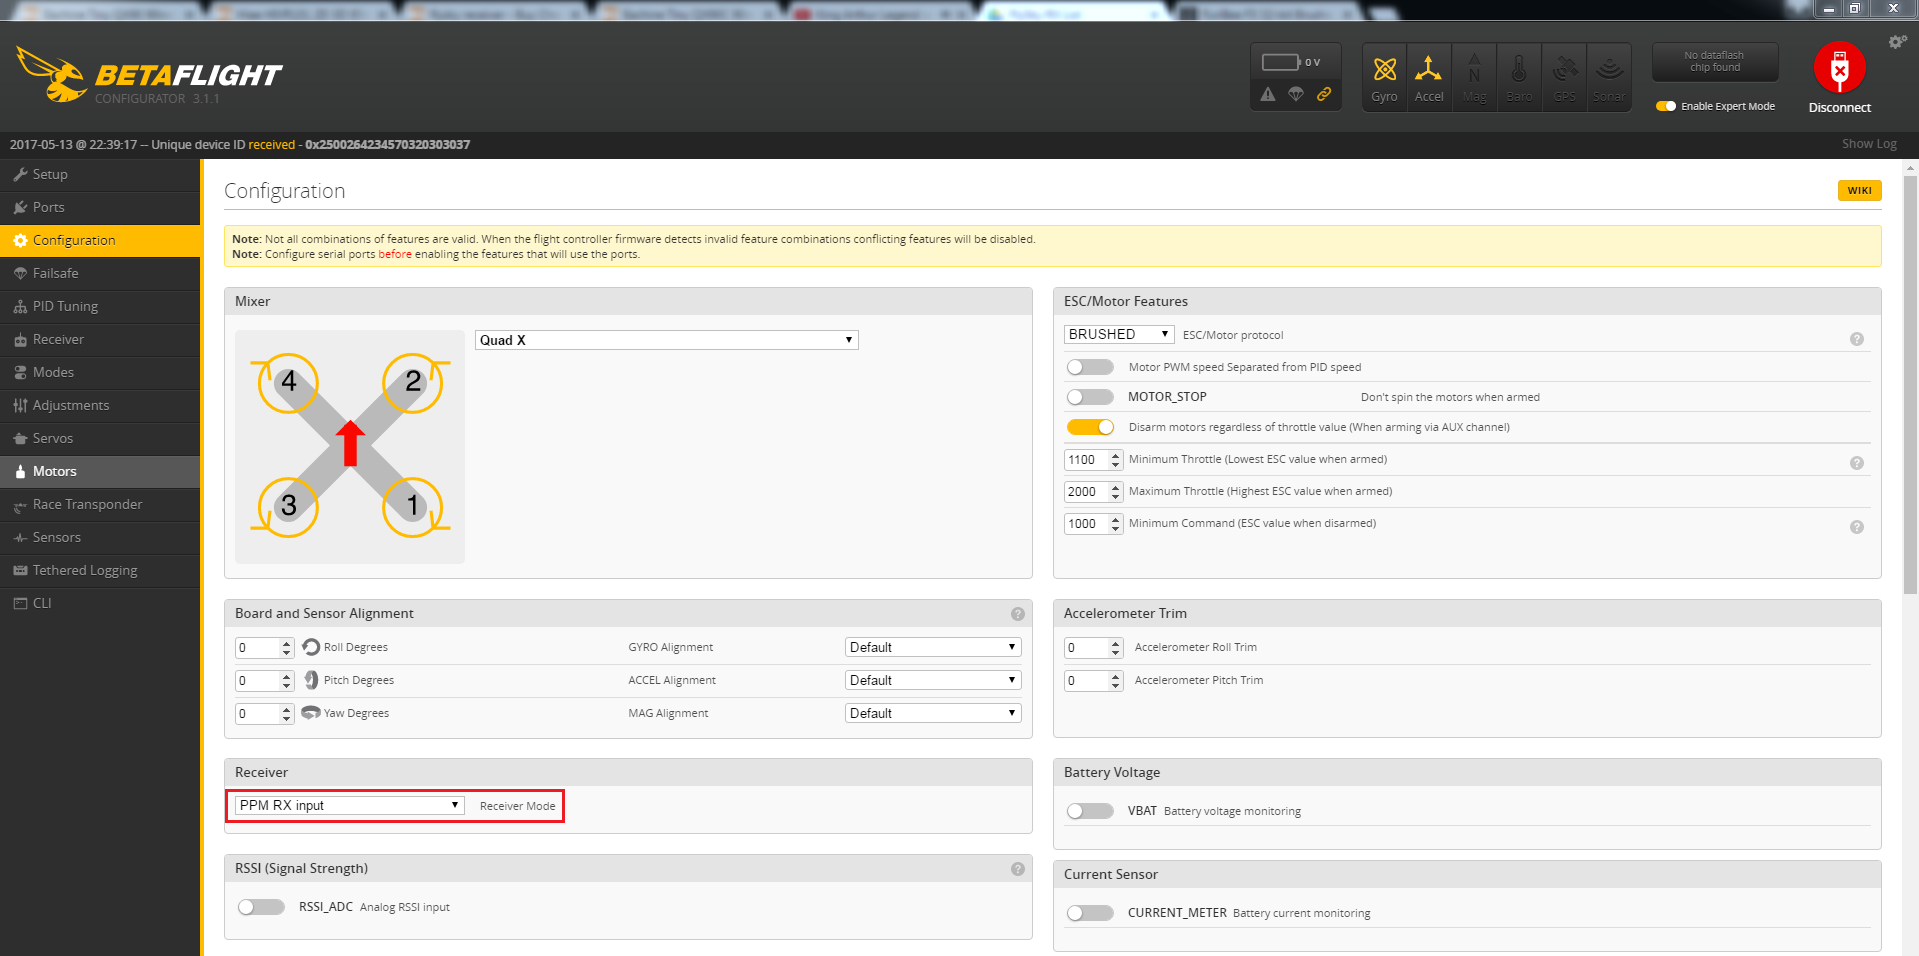This screenshot has height=956, width=1919.
Task: Open the PPM RX input Receiver Mode dropdown
Action: pos(350,805)
